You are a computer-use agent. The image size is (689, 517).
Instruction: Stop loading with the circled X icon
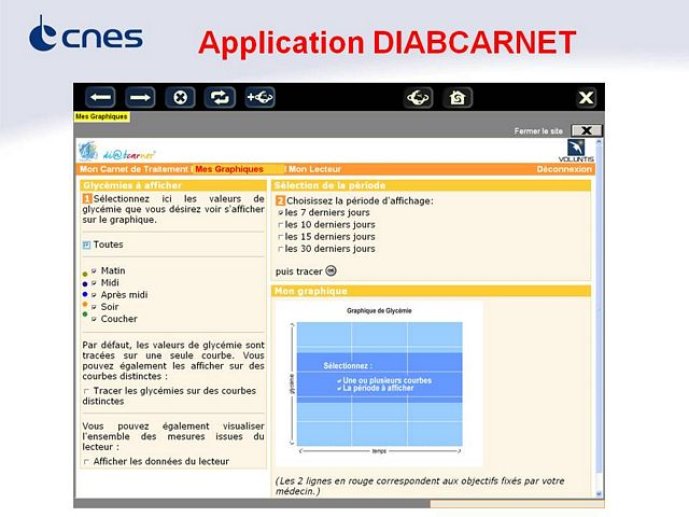[180, 98]
